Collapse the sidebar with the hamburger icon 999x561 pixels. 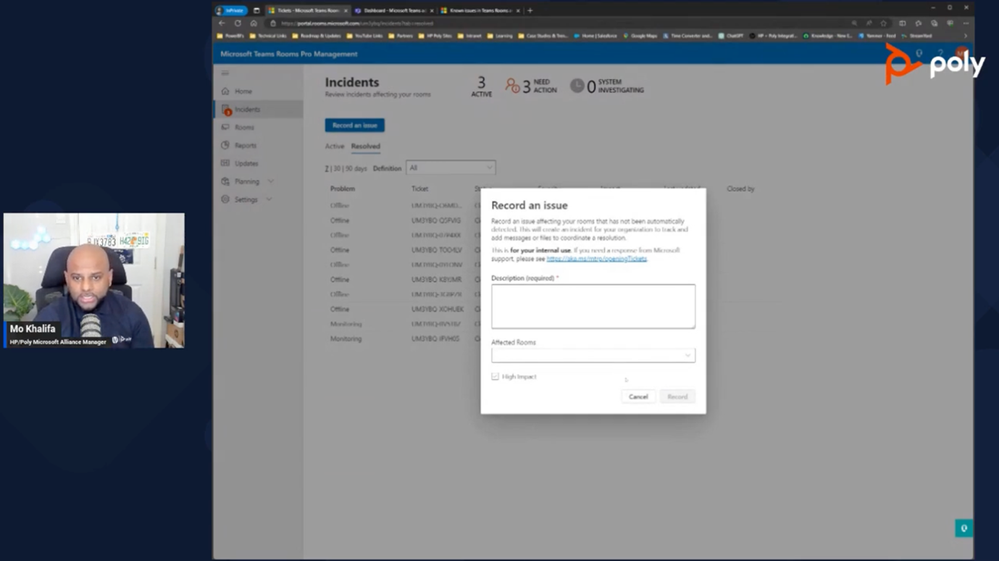[x=225, y=73]
